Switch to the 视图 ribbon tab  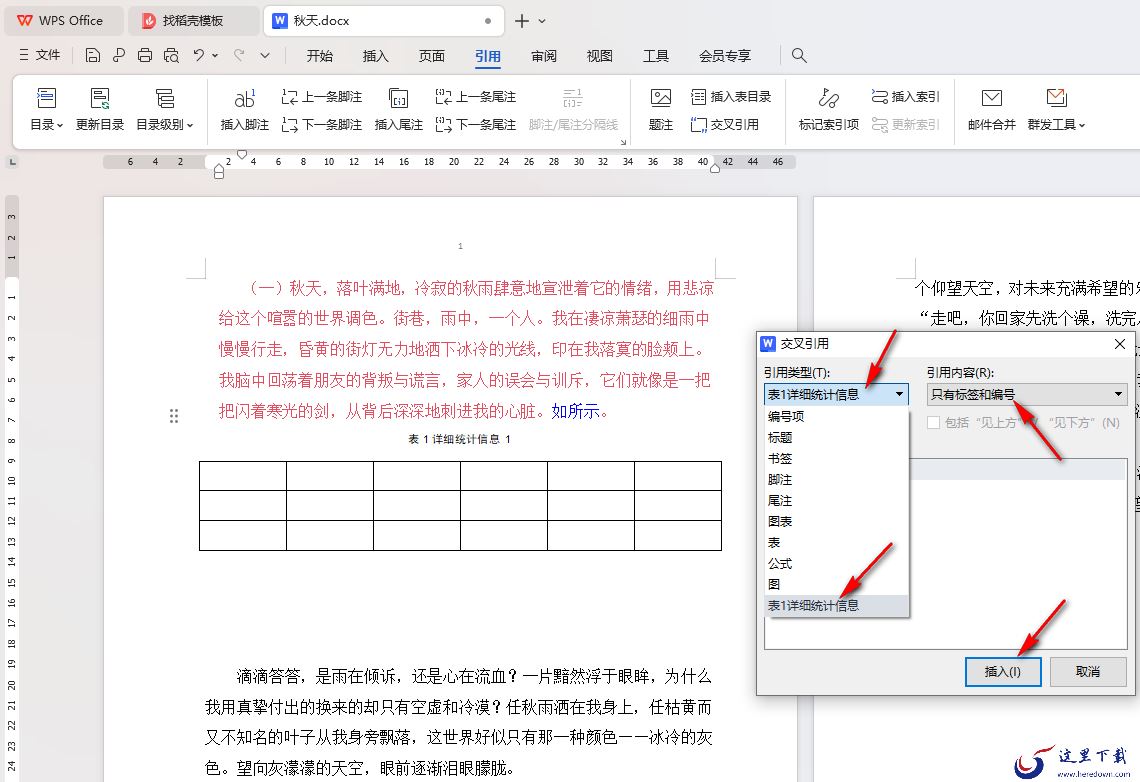(599, 56)
